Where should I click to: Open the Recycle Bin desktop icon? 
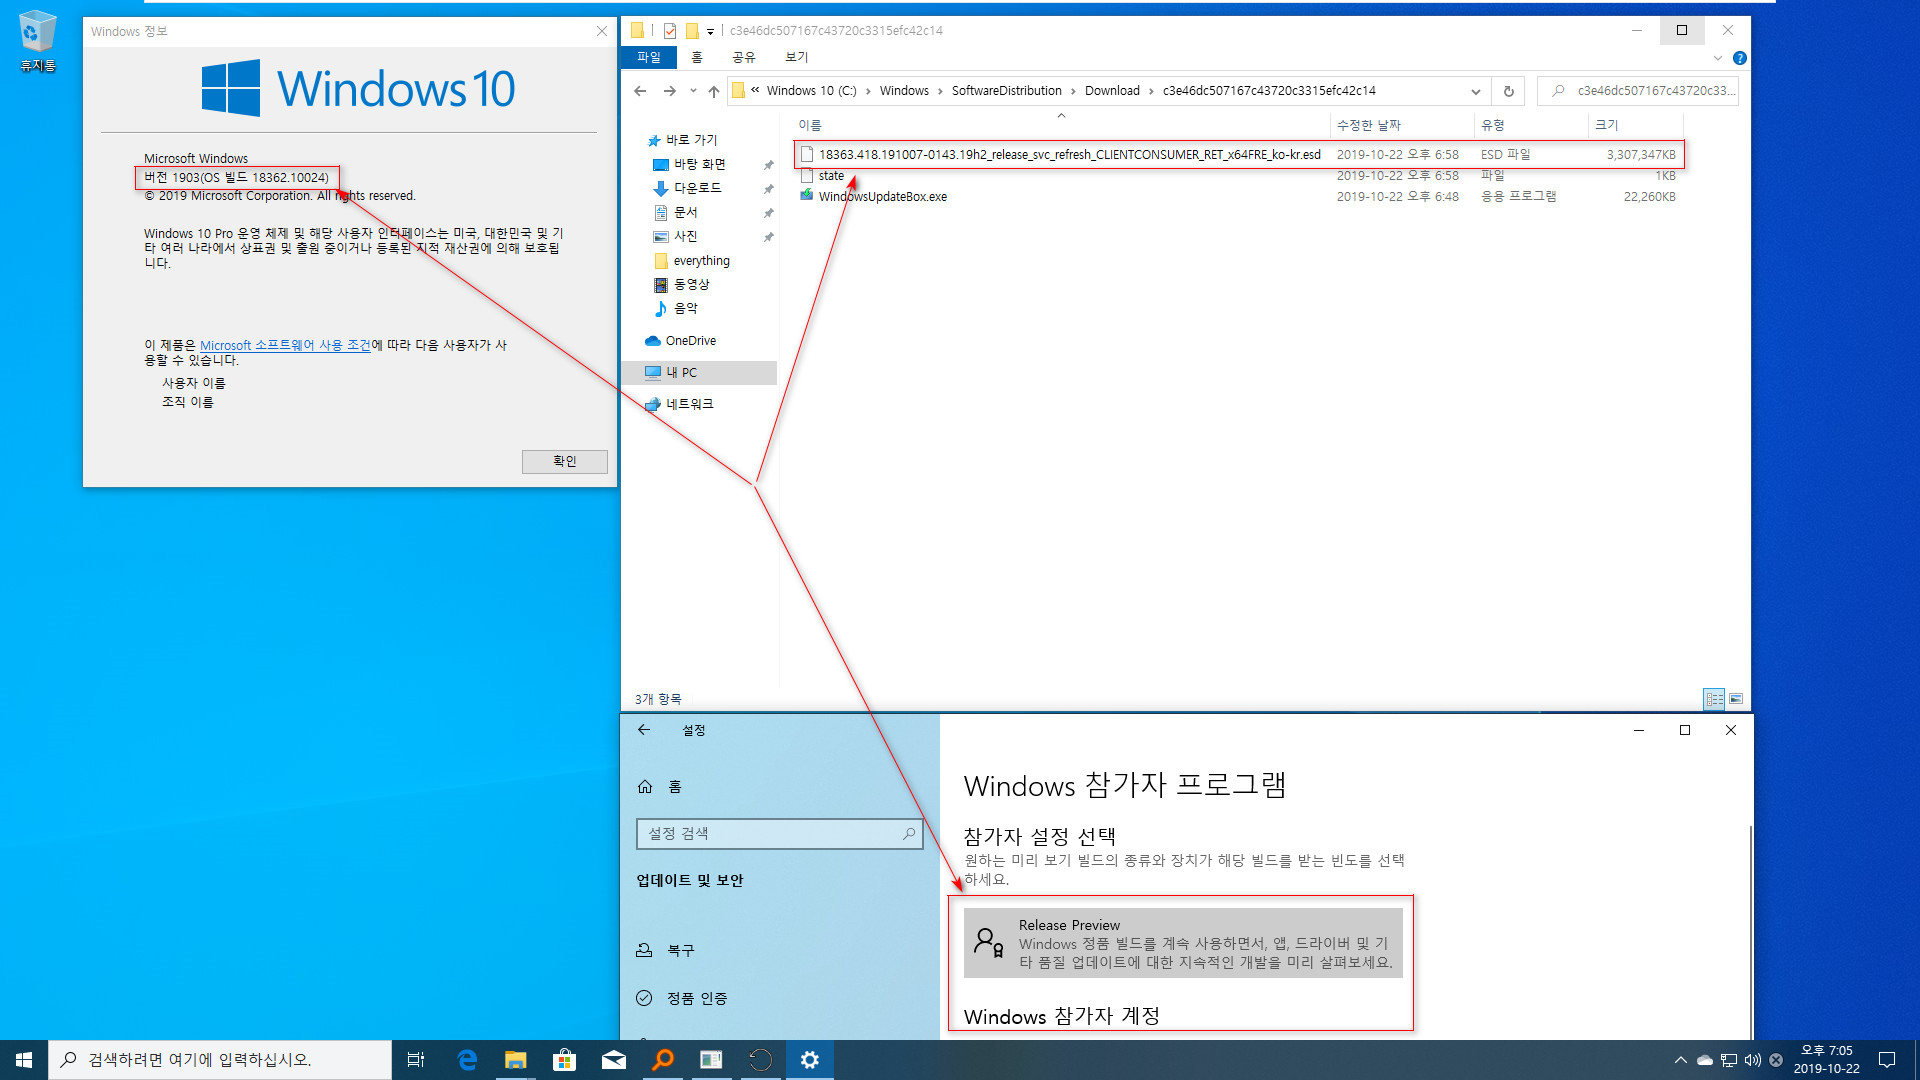click(37, 41)
